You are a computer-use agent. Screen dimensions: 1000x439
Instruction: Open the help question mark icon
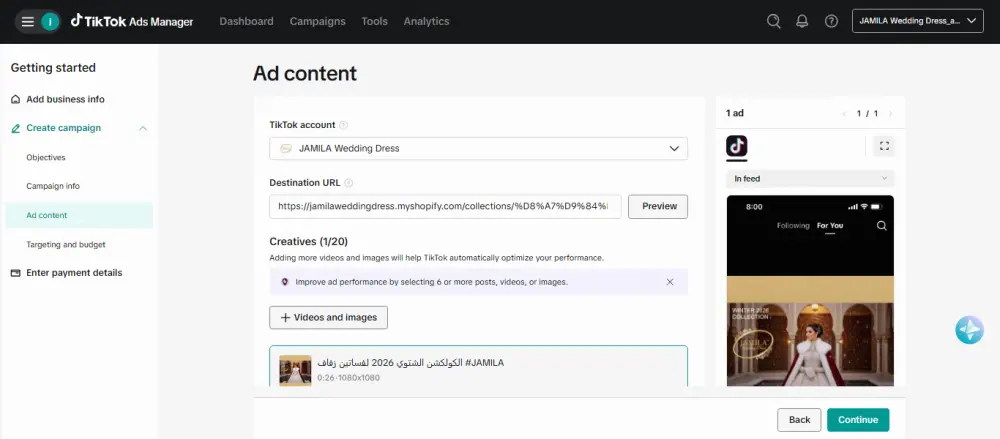(x=831, y=21)
